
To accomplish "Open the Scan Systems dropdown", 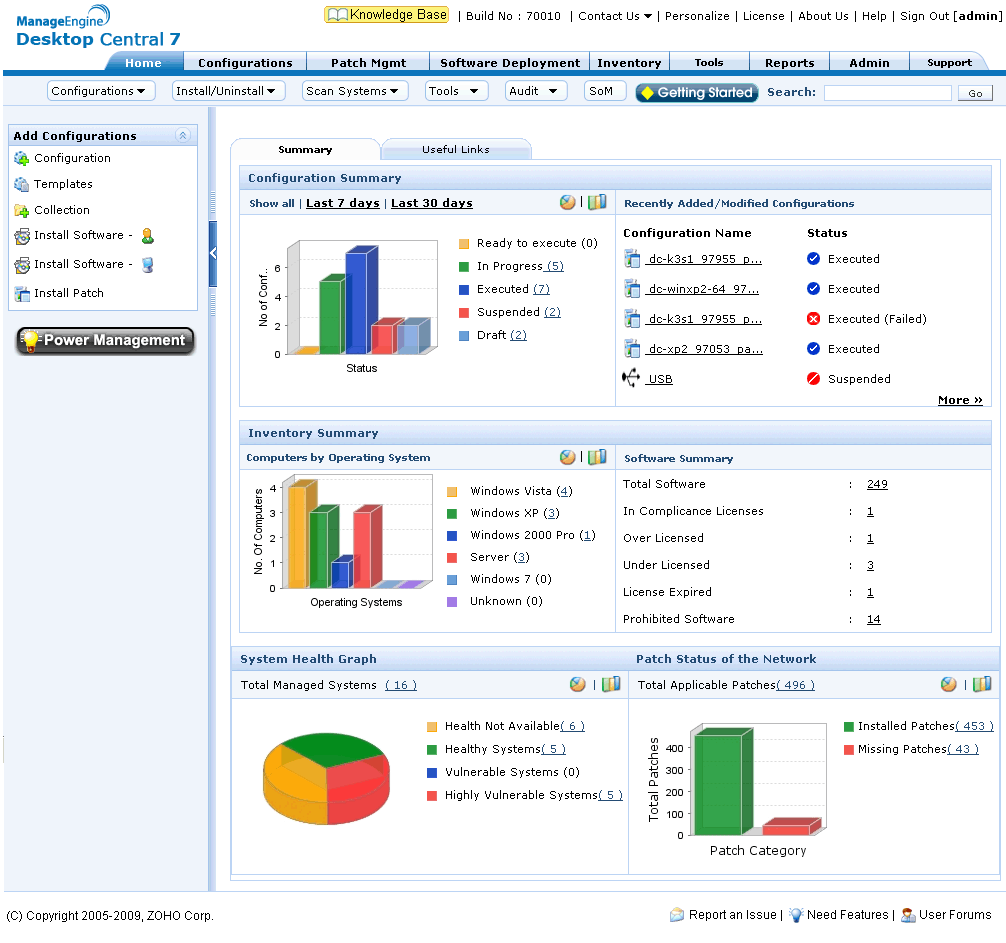I will [355, 91].
